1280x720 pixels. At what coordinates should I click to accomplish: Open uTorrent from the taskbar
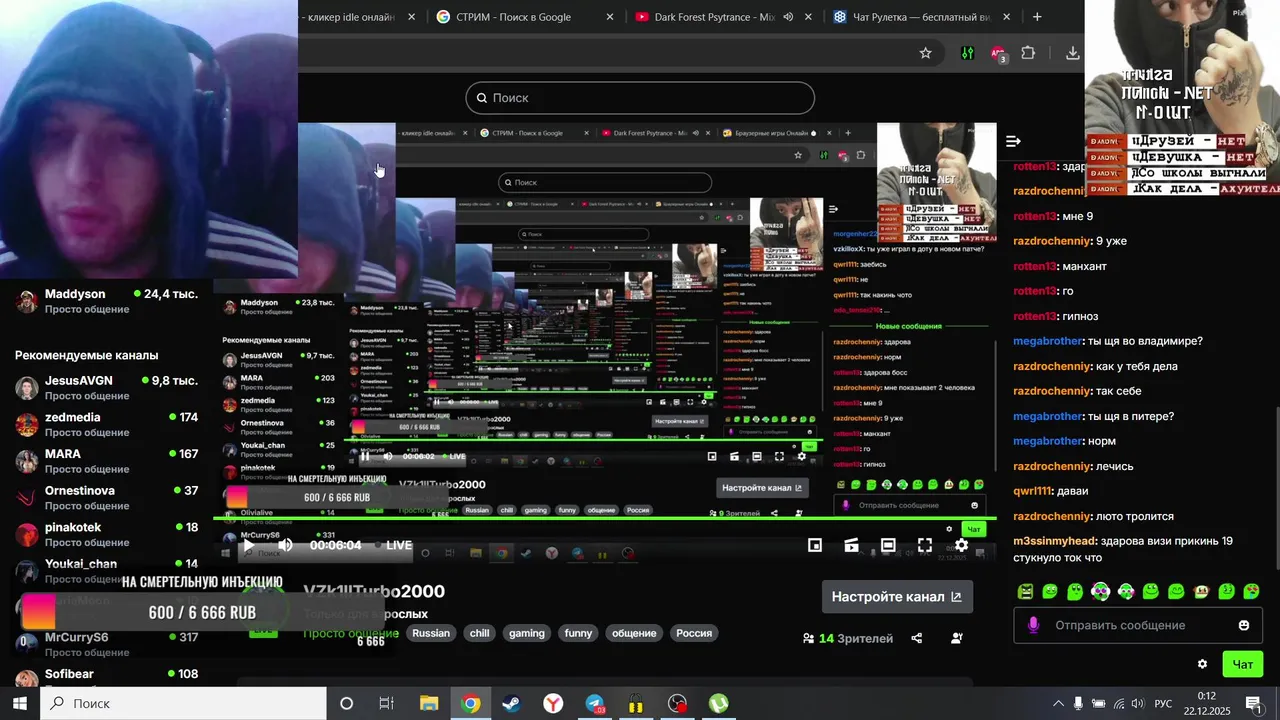(x=719, y=703)
